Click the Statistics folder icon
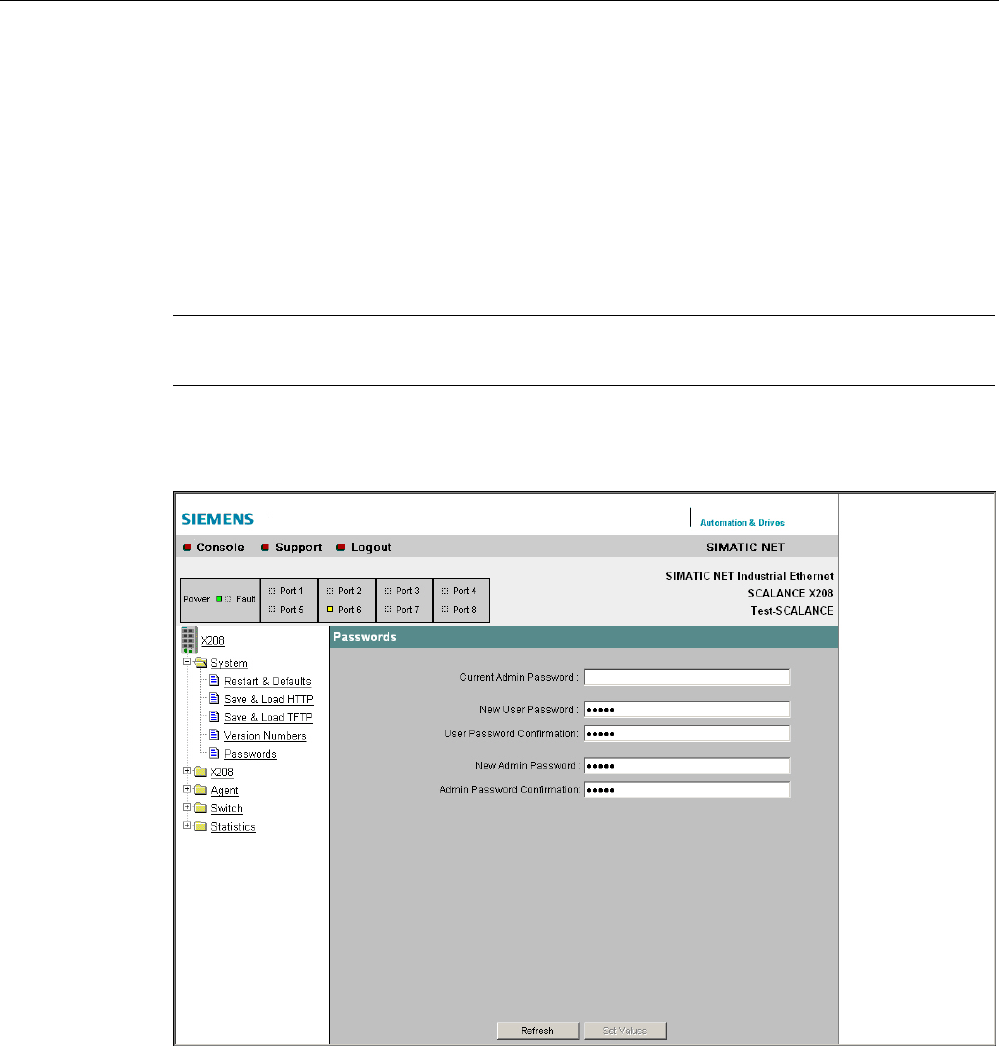 [201, 826]
